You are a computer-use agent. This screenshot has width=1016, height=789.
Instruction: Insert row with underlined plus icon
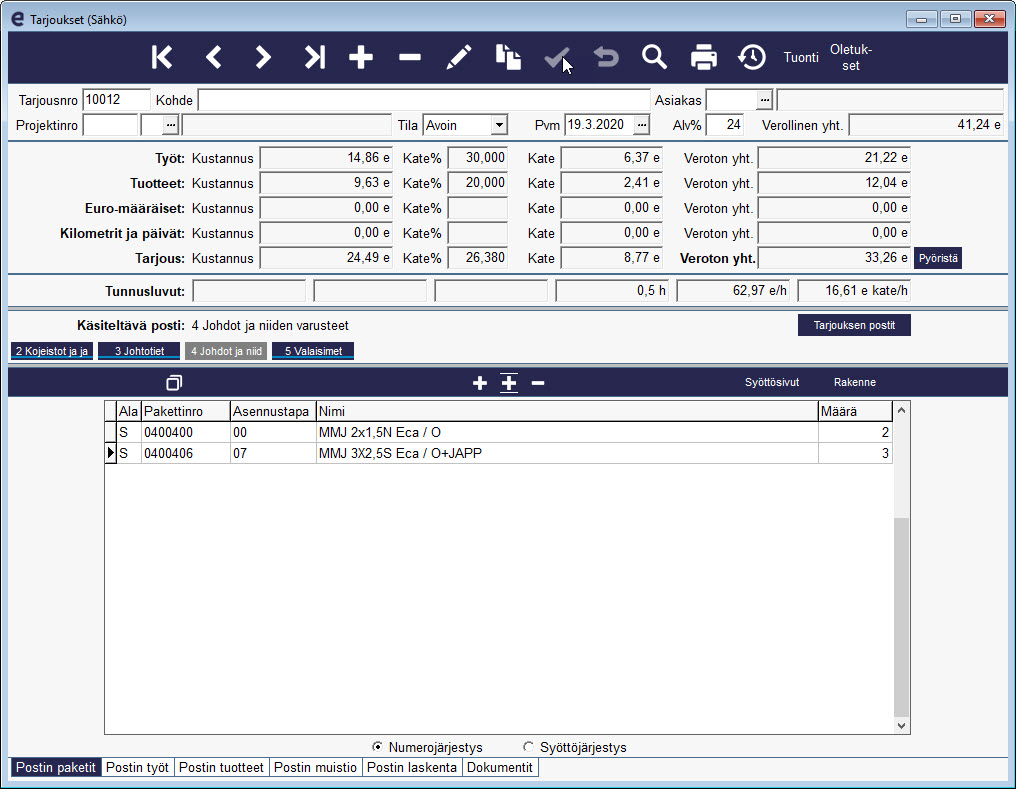click(x=509, y=383)
